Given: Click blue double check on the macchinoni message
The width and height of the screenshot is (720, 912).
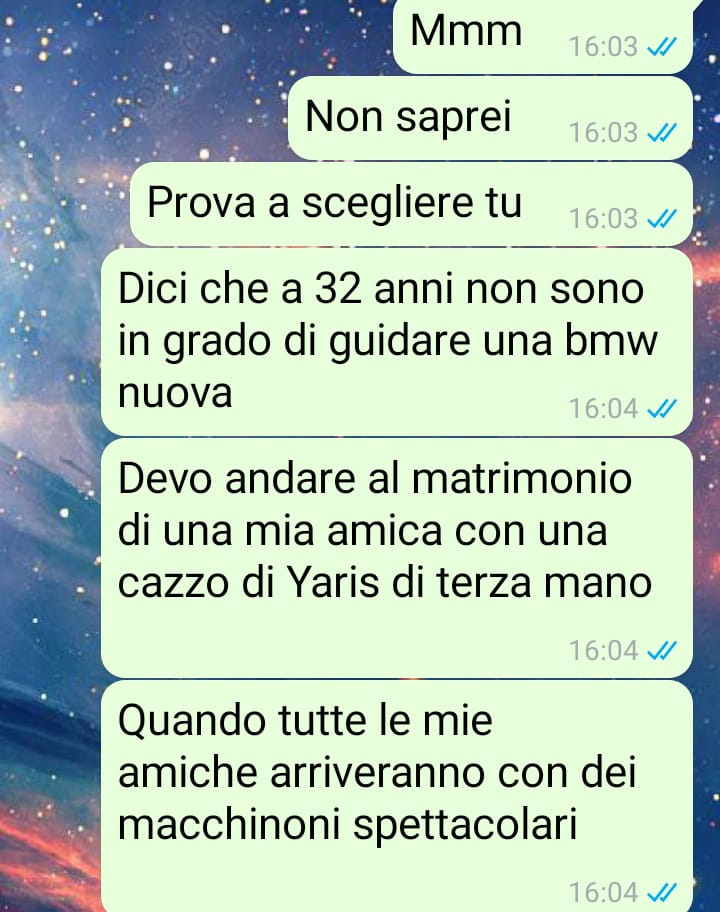Looking at the screenshot, I should (662, 892).
